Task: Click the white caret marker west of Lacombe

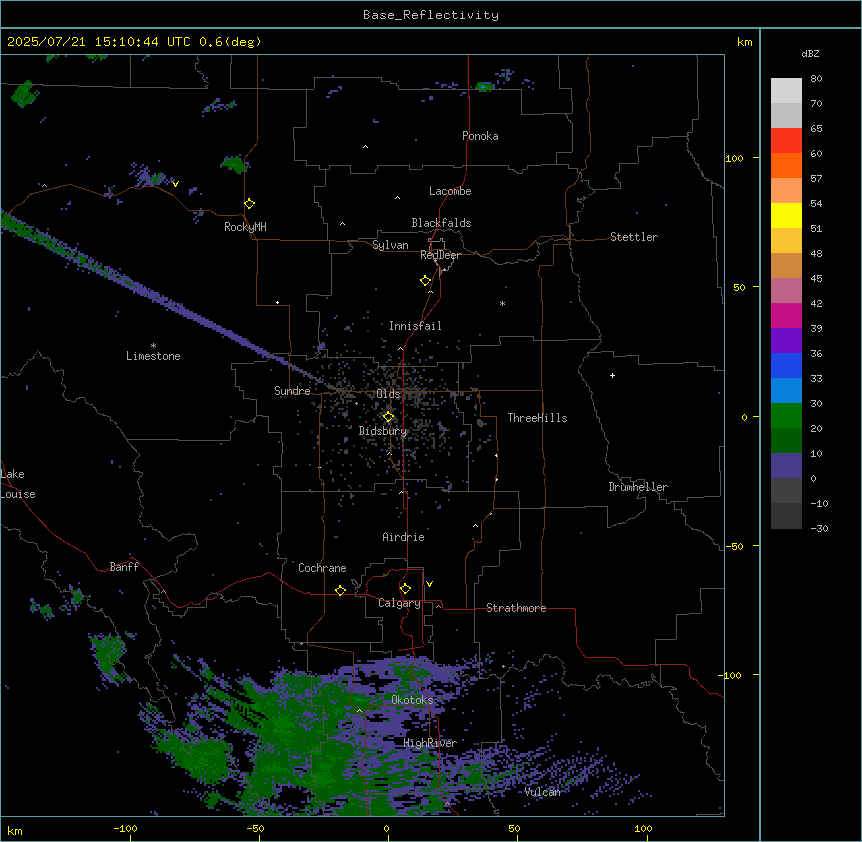Action: point(397,198)
